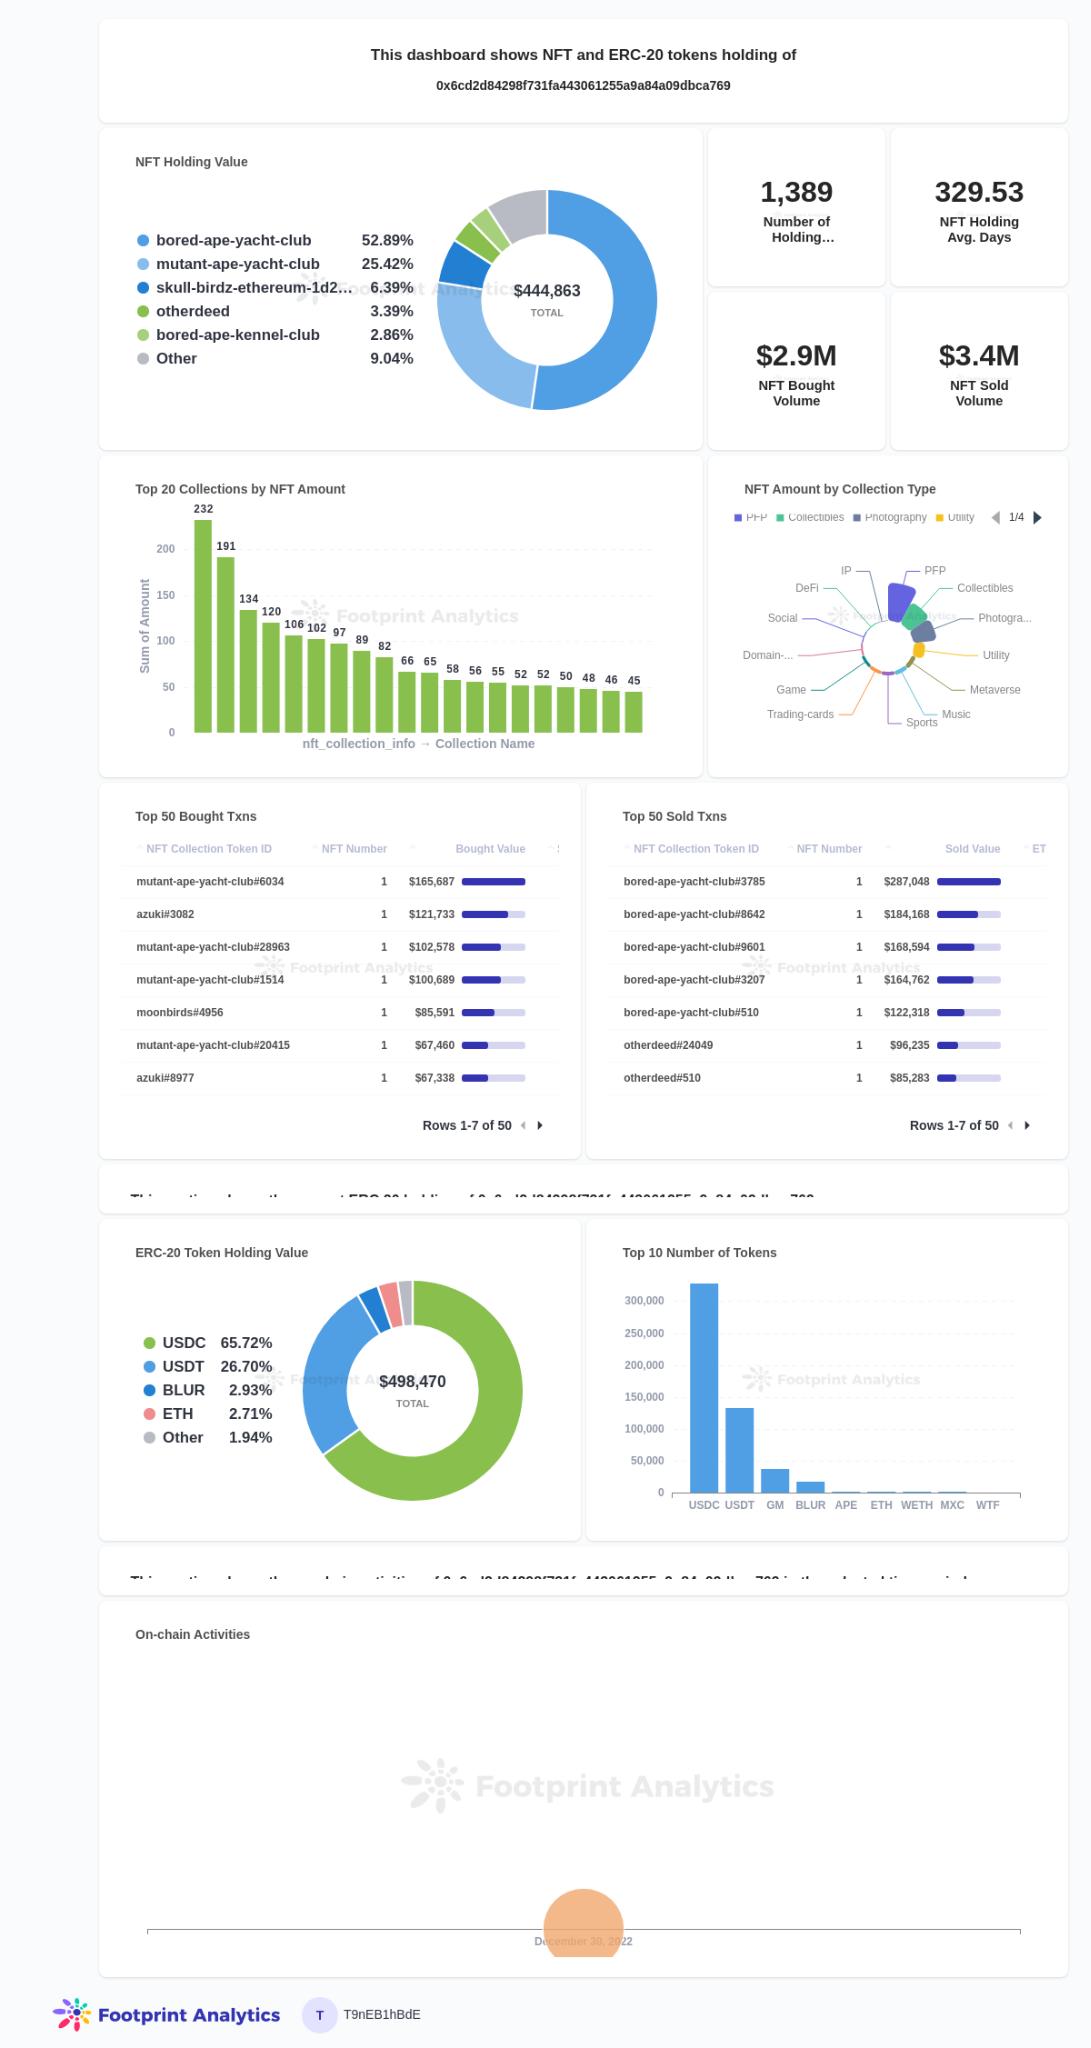This screenshot has width=1091, height=2048.
Task: Sort Sold Txns by Sold Value column
Action: [972, 849]
